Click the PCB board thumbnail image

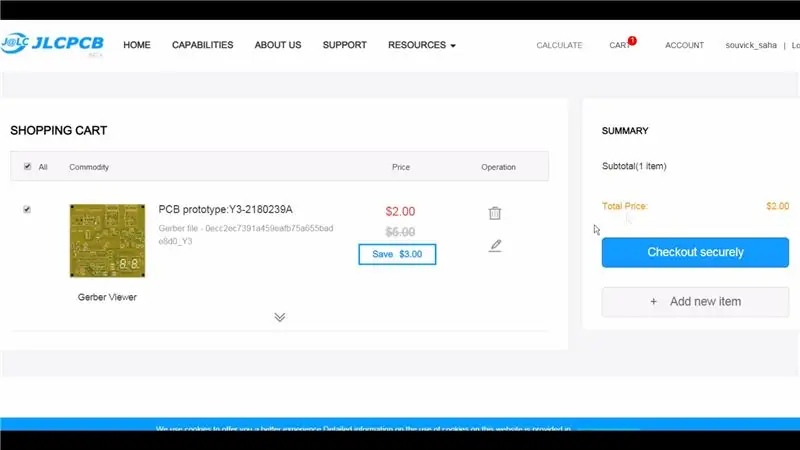pos(107,241)
